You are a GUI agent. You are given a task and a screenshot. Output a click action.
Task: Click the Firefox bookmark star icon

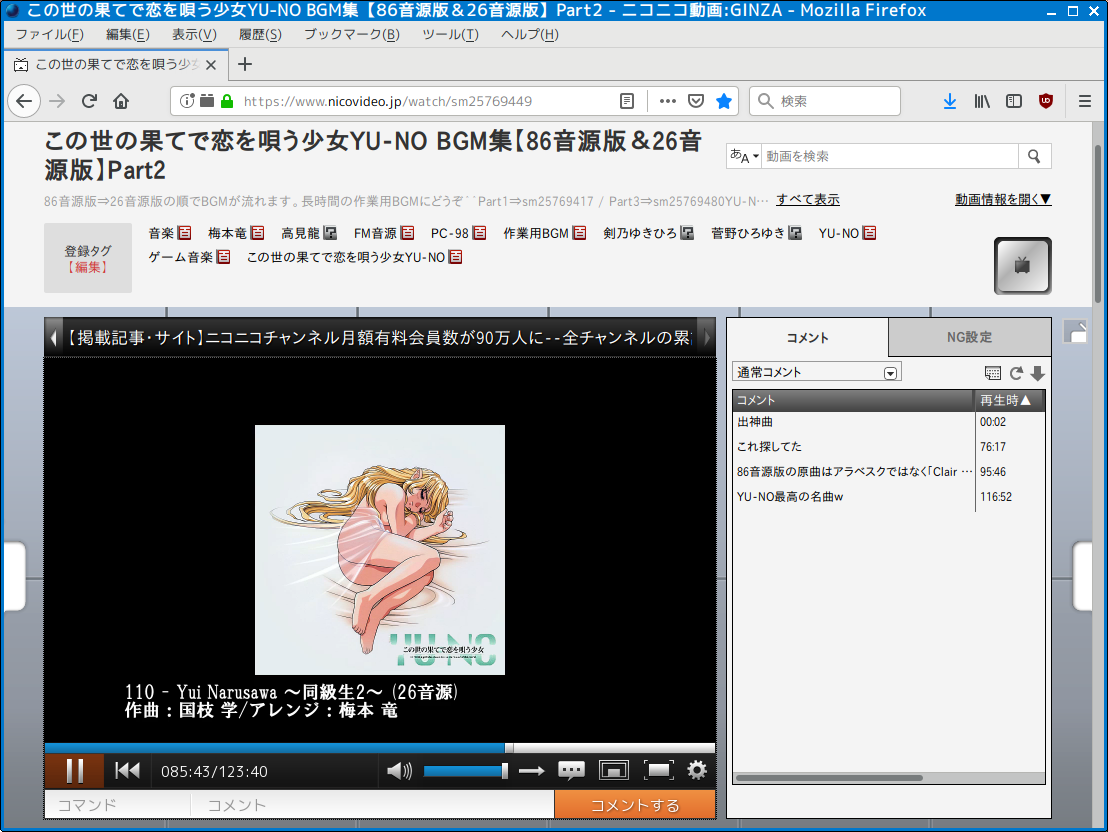pyautogui.click(x=724, y=101)
